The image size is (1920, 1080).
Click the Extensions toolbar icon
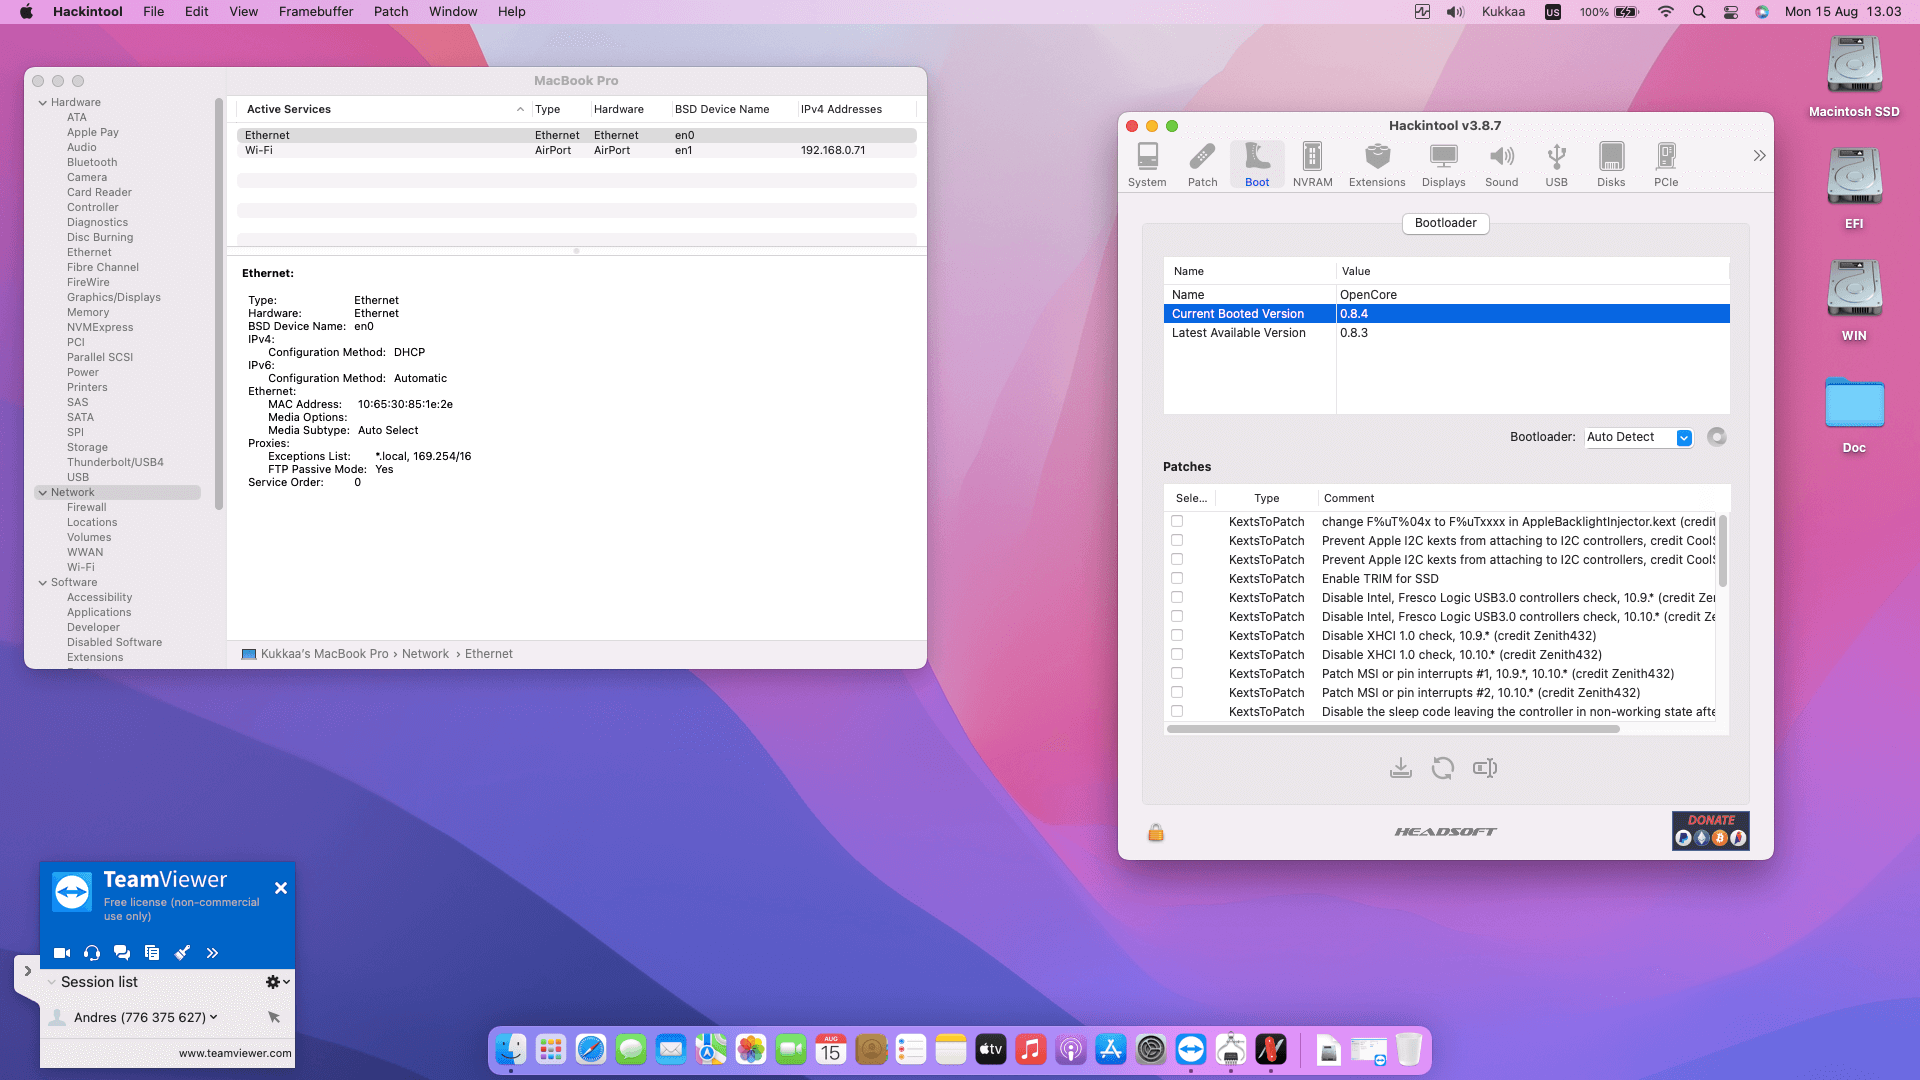point(1376,164)
